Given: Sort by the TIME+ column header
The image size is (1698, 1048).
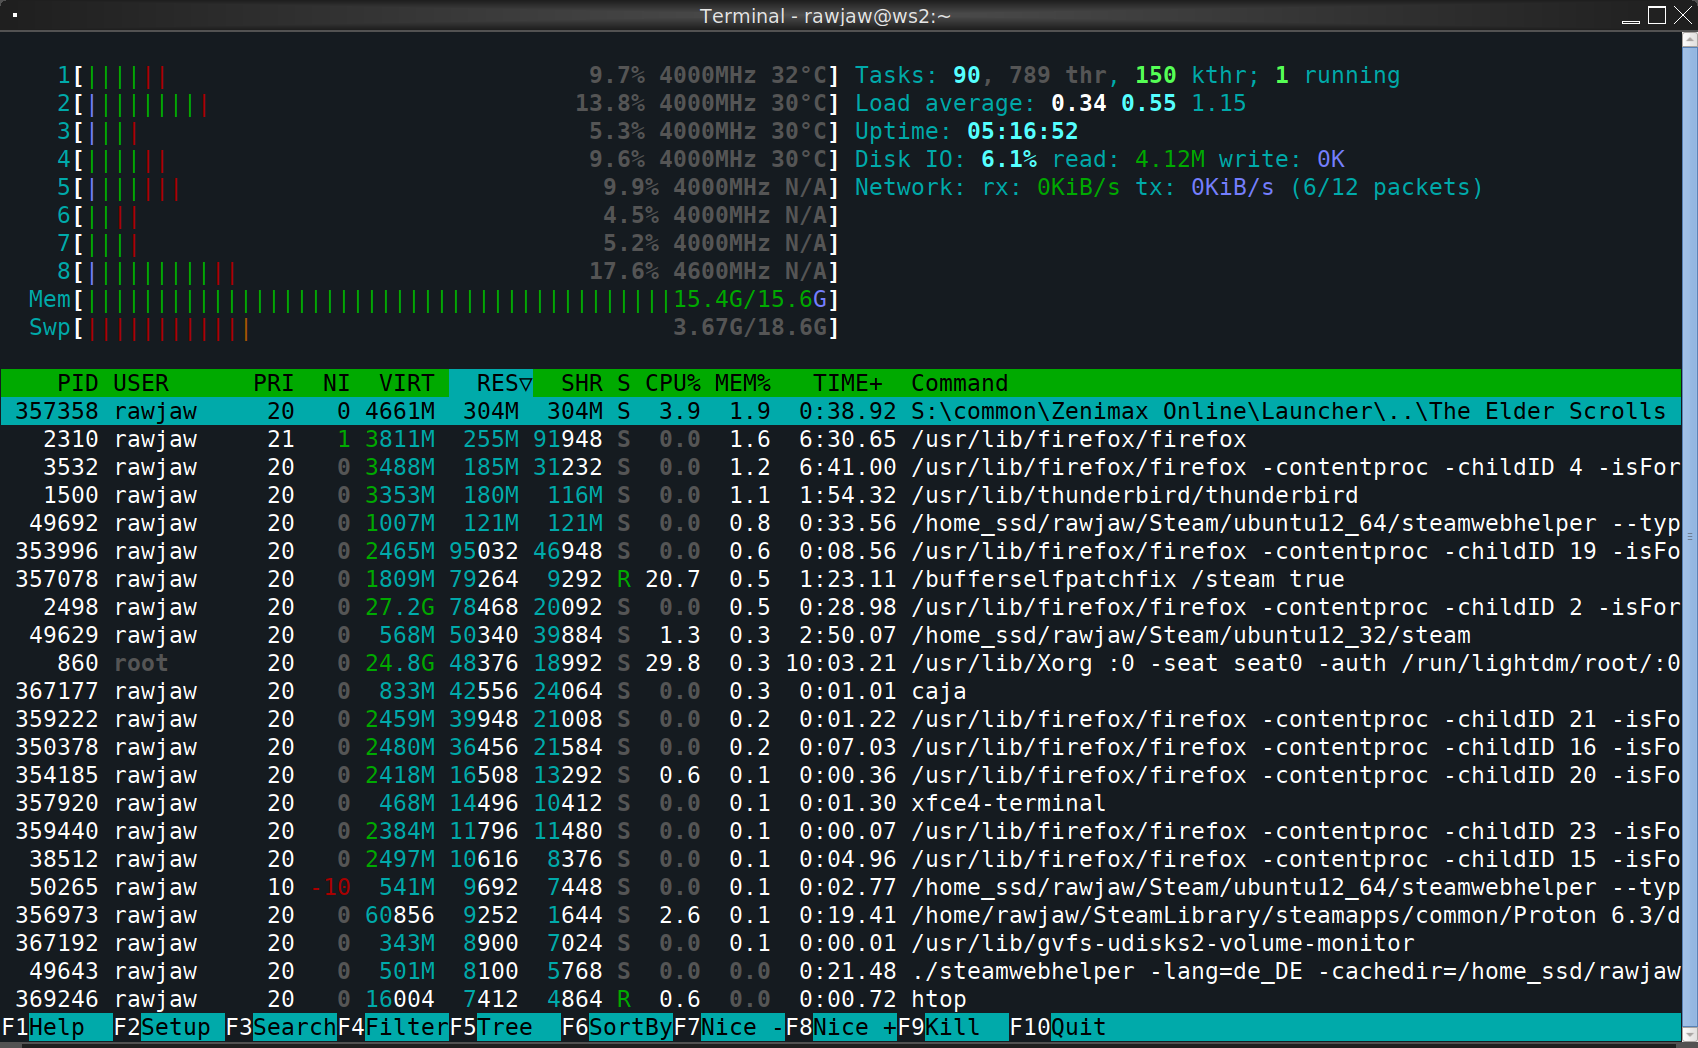Looking at the screenshot, I should pyautogui.click(x=848, y=383).
